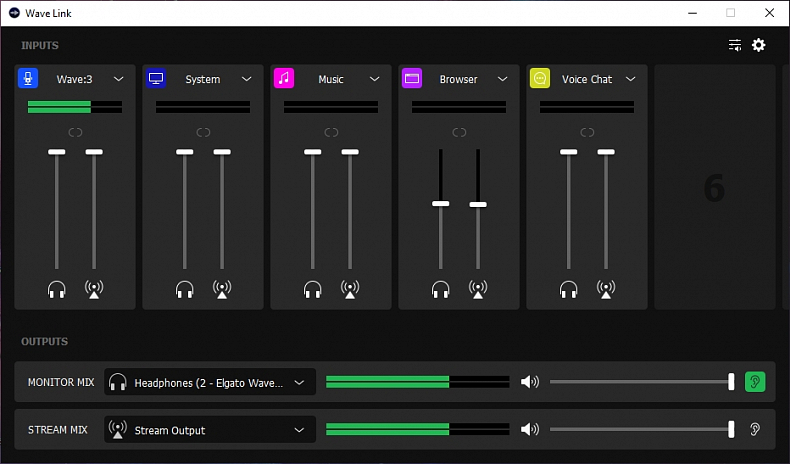The image size is (790, 464).
Task: Click the Wave:3 stream fader handle
Action: point(94,152)
